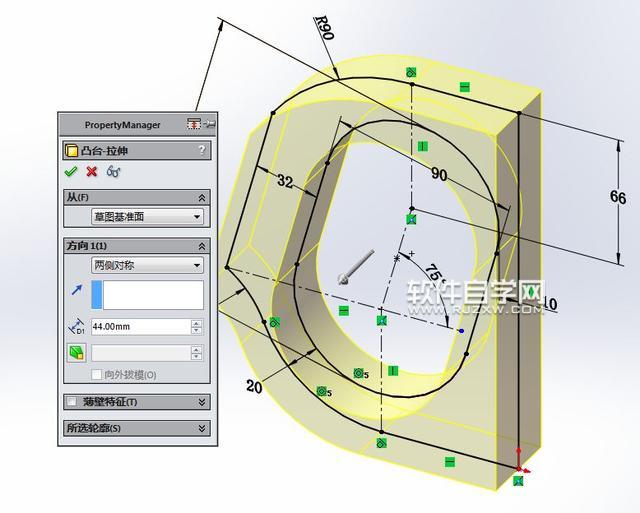Image resolution: width=640 pixels, height=513 pixels.
Task: Collapse the 从 section chevron
Action: click(x=203, y=198)
